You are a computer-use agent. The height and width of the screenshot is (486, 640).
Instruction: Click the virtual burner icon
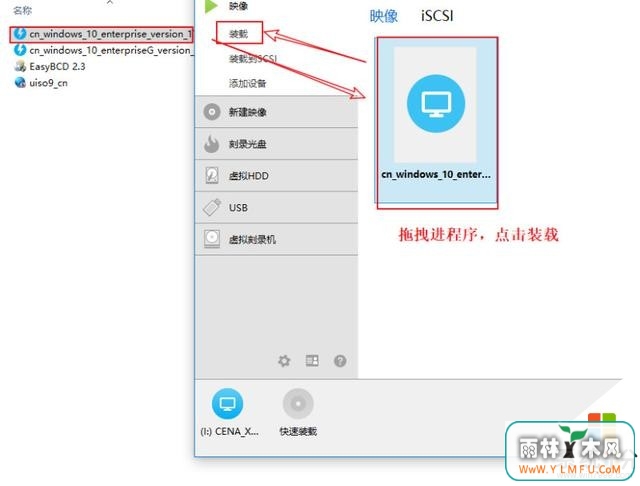[212, 239]
